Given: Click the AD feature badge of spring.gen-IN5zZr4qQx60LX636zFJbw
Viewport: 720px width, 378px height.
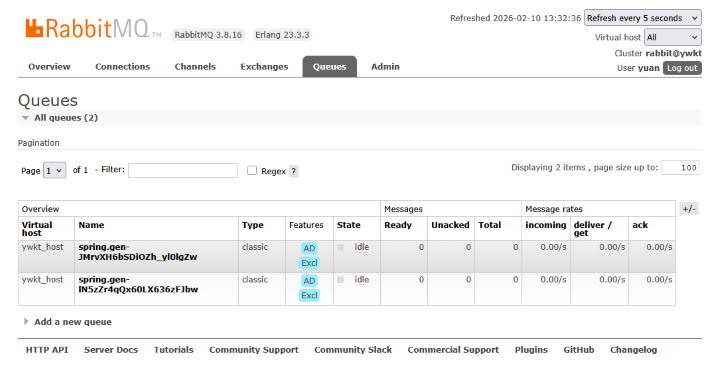Looking at the screenshot, I should click(x=309, y=281).
